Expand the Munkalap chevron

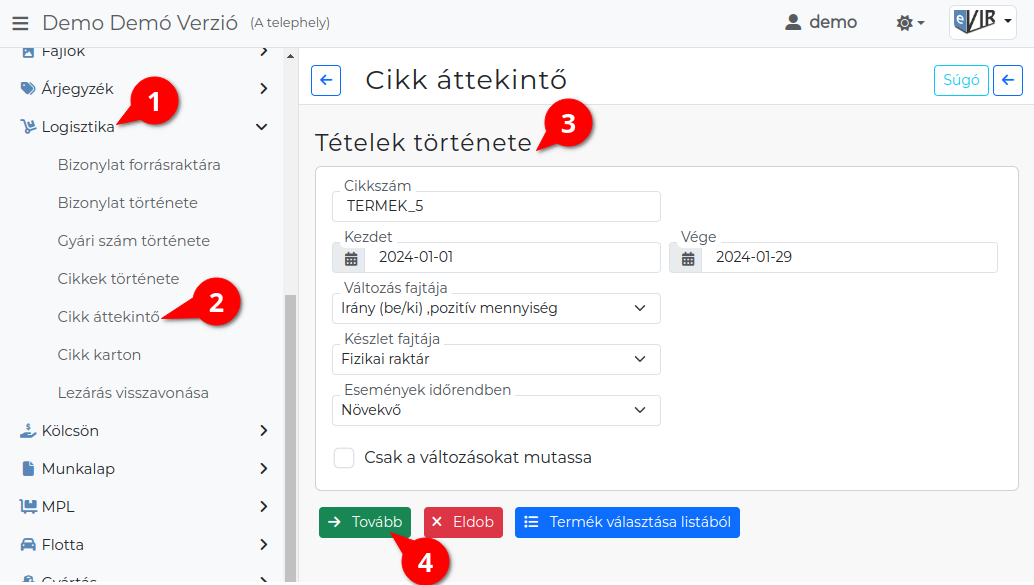[x=264, y=469]
